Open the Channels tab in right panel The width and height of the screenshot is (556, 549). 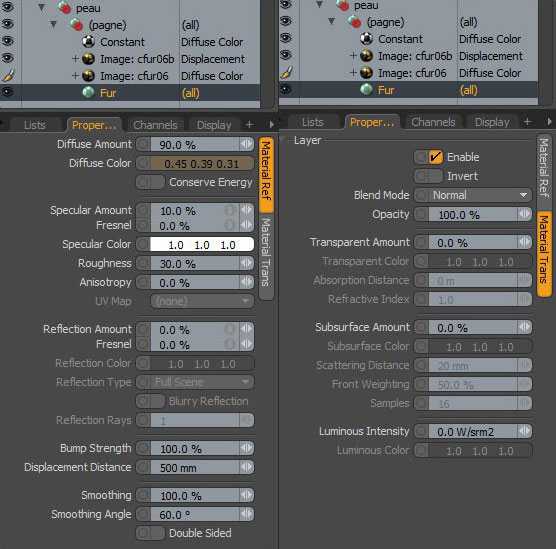click(x=433, y=122)
